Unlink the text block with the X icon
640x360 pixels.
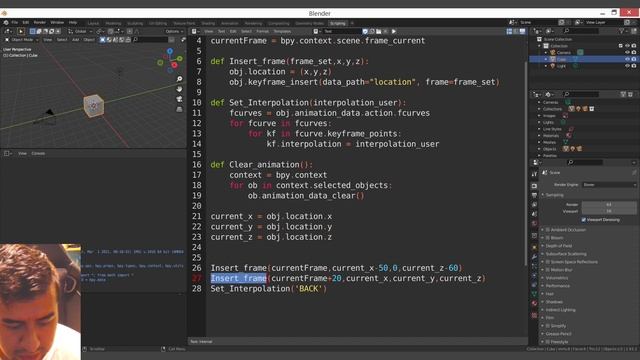click(385, 31)
